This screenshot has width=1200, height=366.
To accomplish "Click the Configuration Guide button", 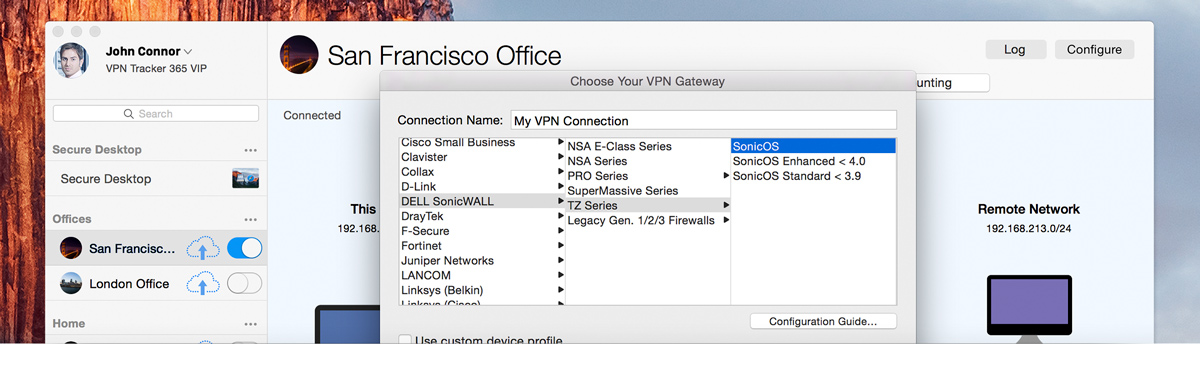I will [x=823, y=322].
